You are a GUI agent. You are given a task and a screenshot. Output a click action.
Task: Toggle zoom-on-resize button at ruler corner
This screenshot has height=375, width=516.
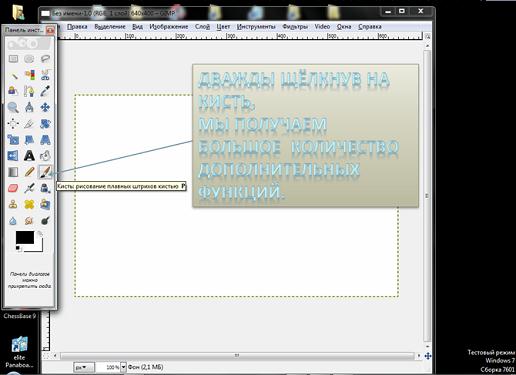click(427, 36)
